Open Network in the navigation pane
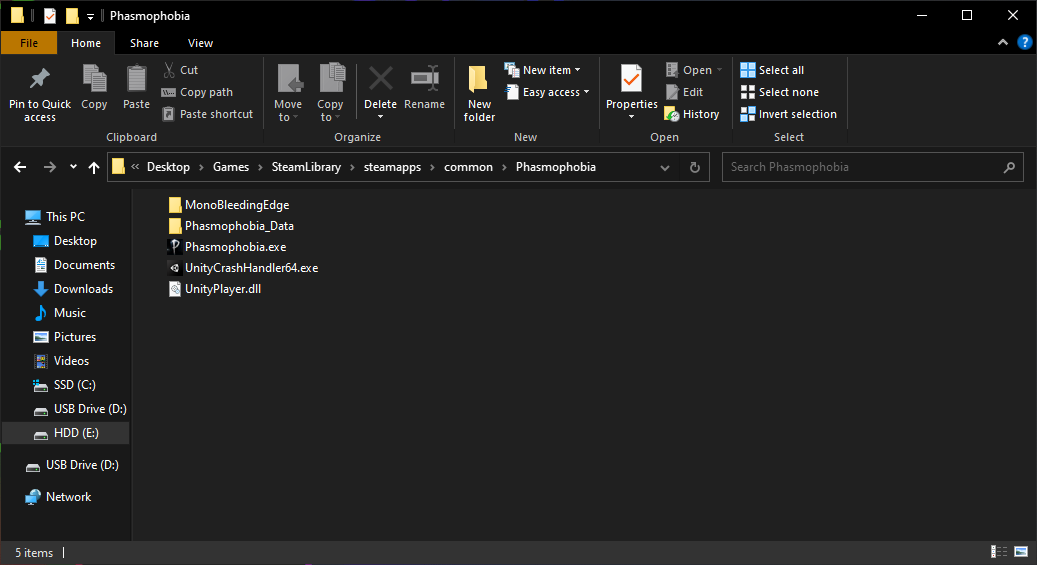 click(x=58, y=497)
